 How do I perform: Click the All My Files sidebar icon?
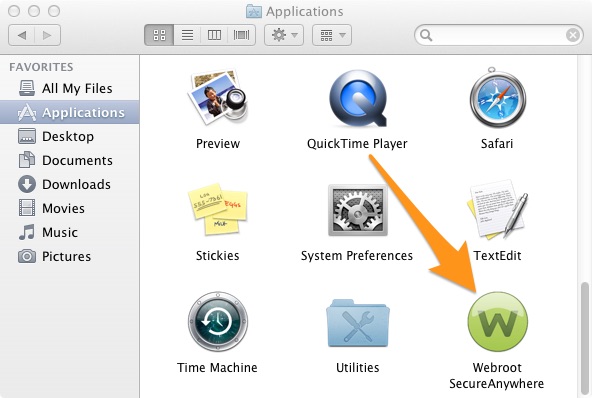point(27,88)
